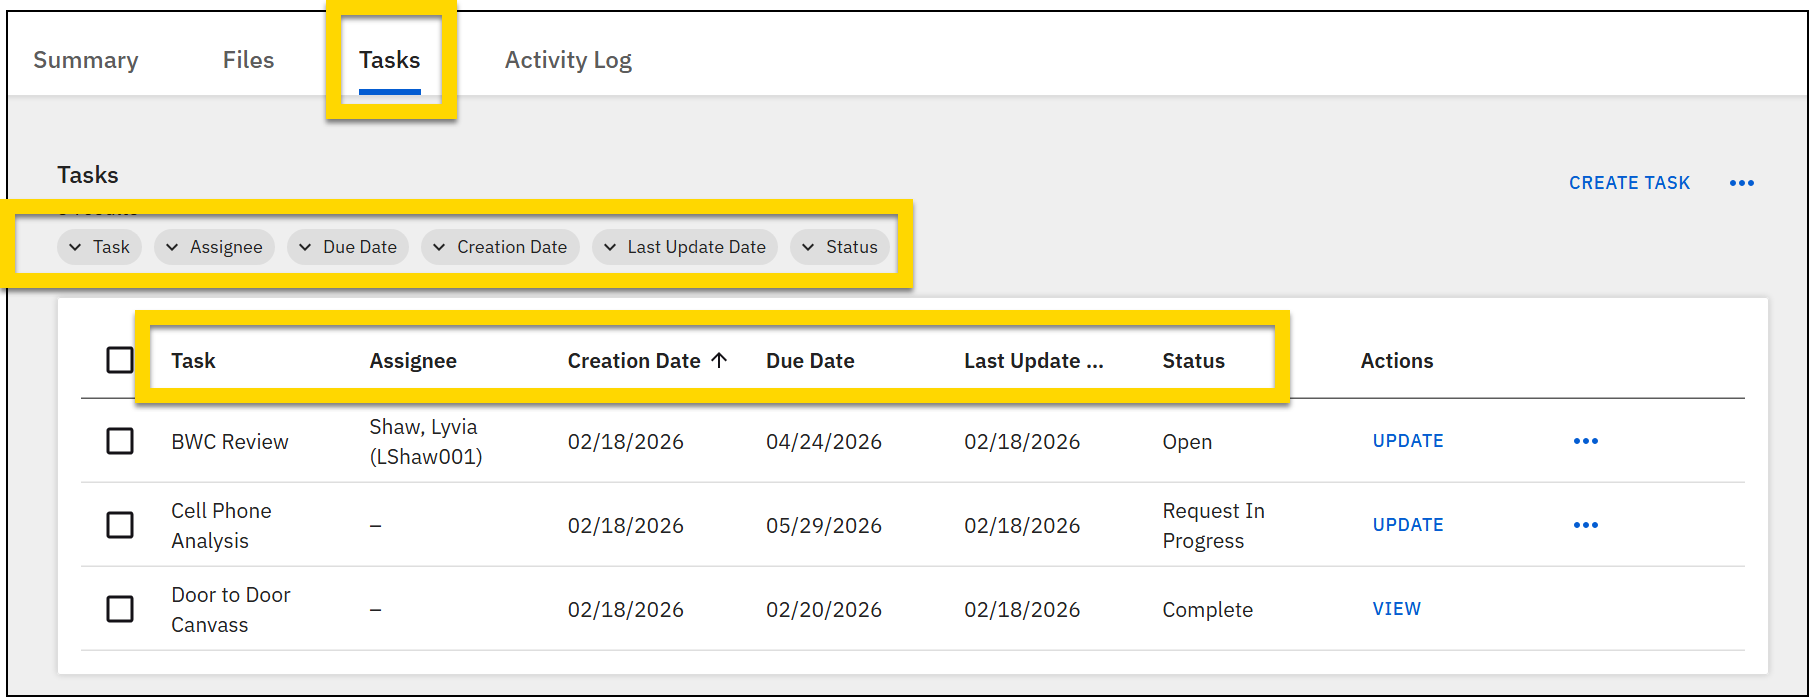Open the Activity Log tab
This screenshot has width=1809, height=697.
click(x=568, y=60)
